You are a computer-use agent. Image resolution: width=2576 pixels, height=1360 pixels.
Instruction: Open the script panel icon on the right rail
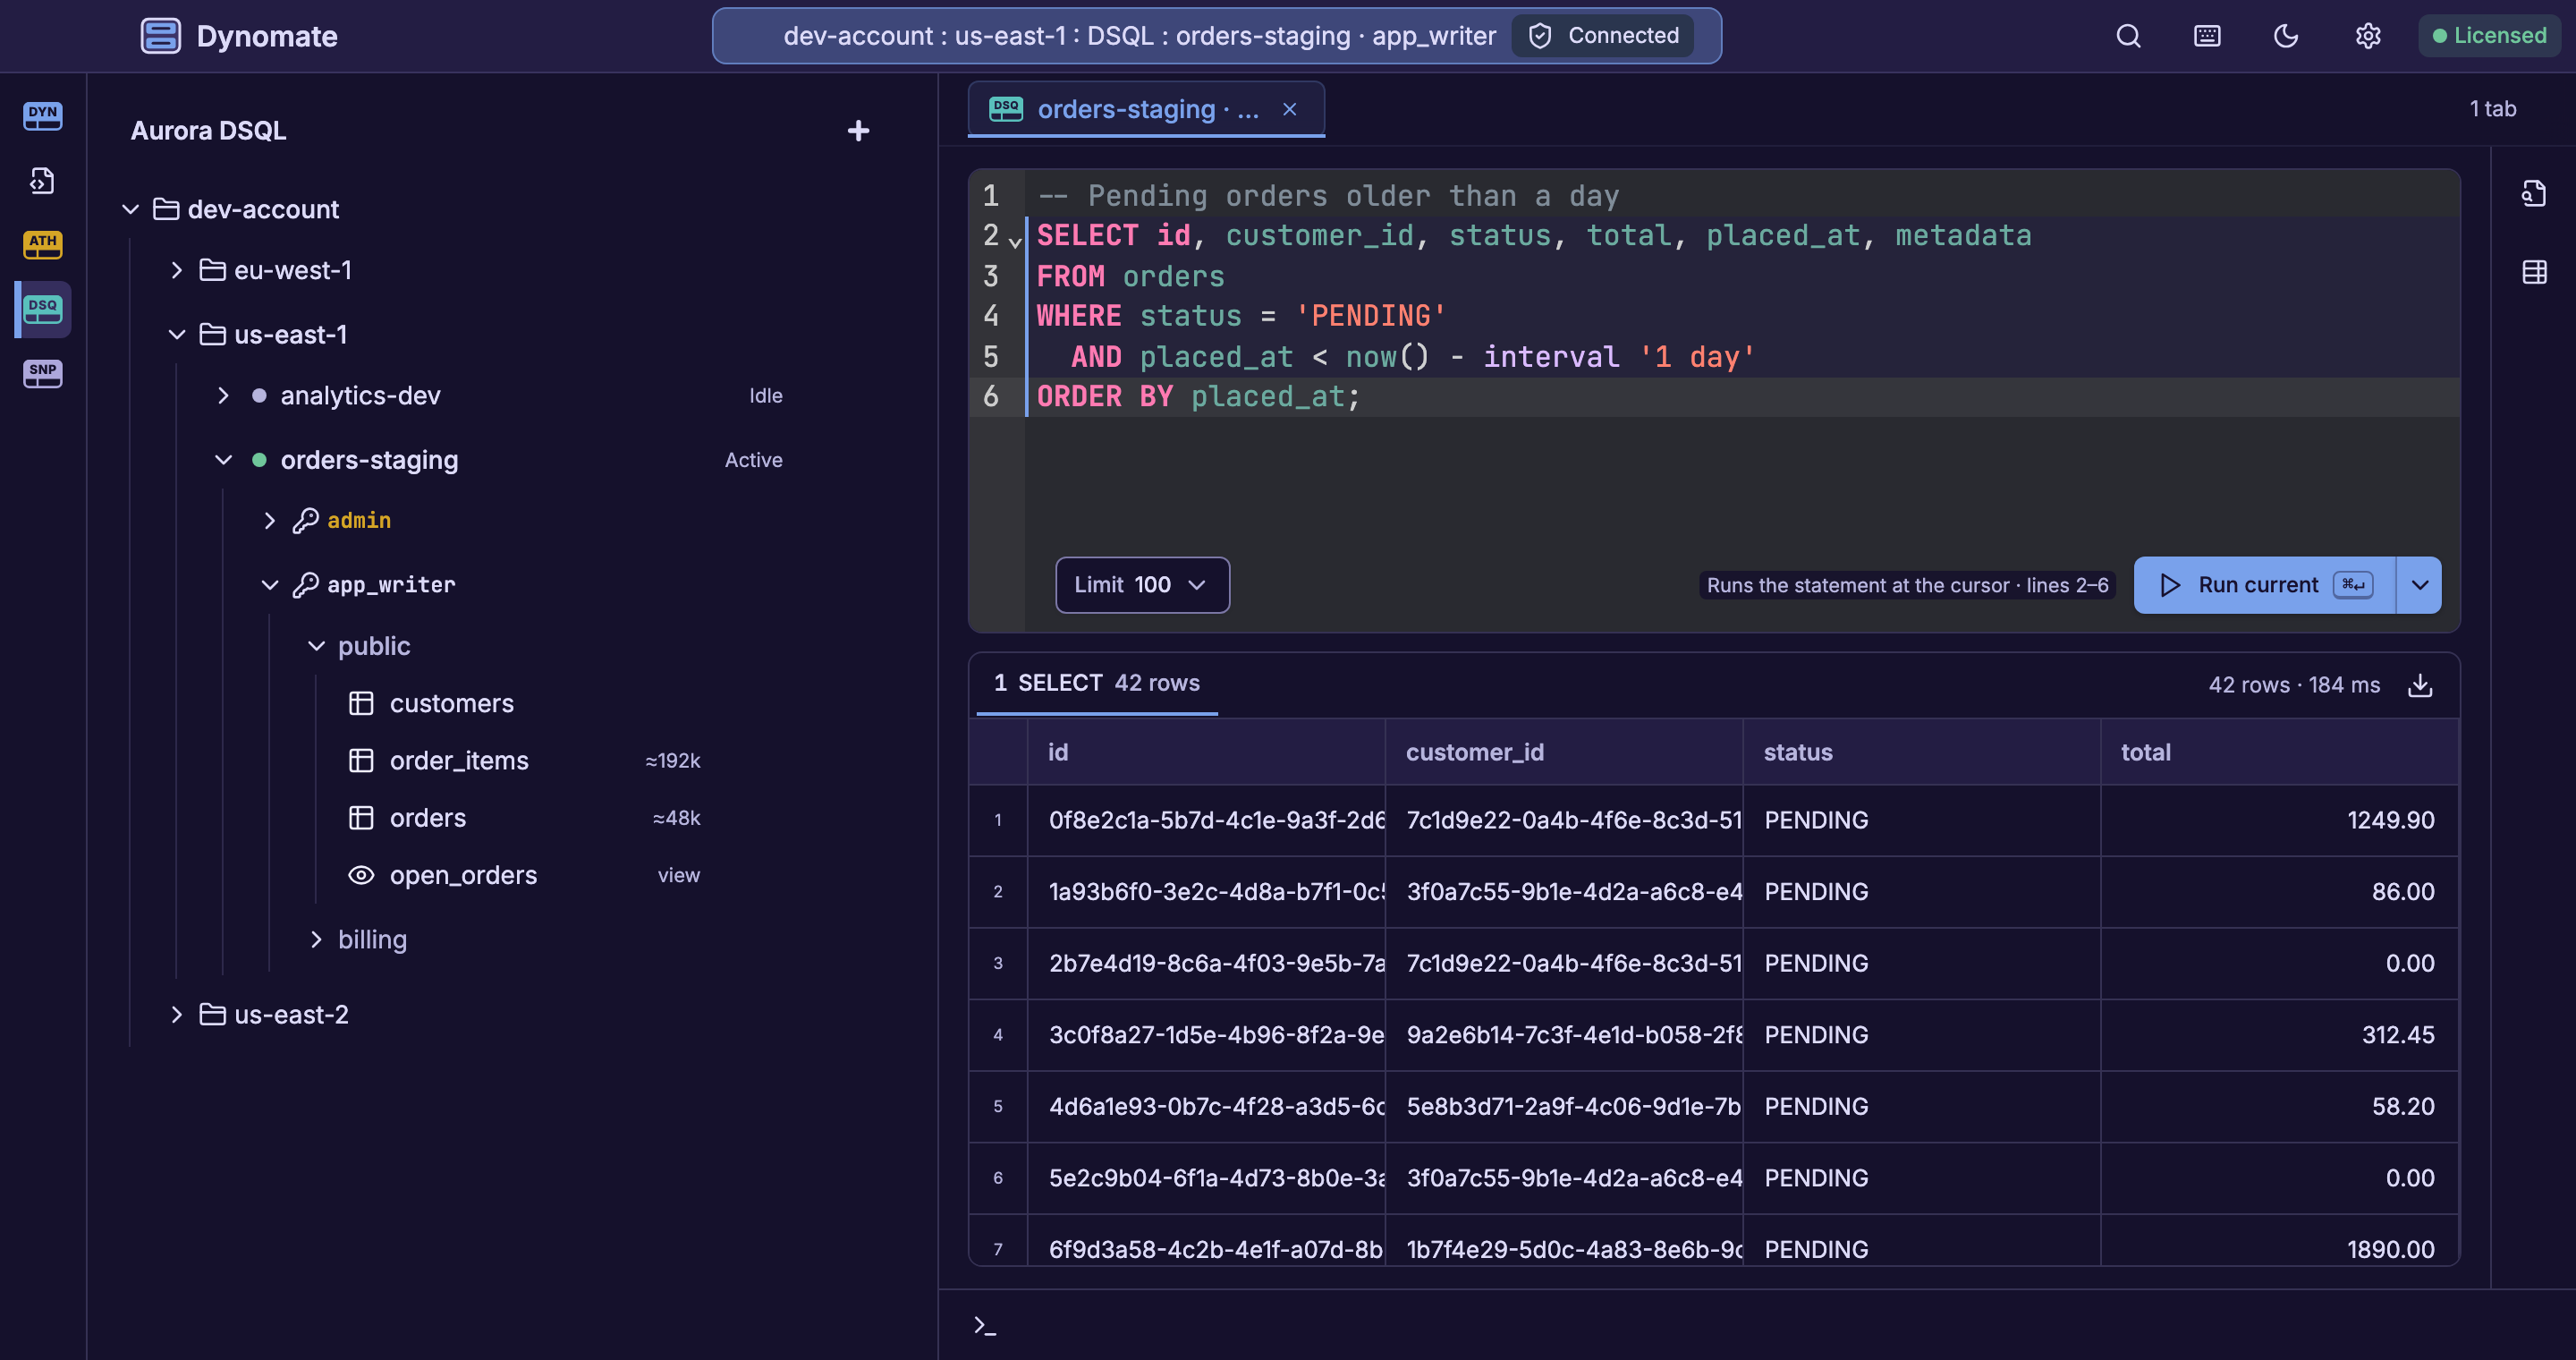(2533, 193)
